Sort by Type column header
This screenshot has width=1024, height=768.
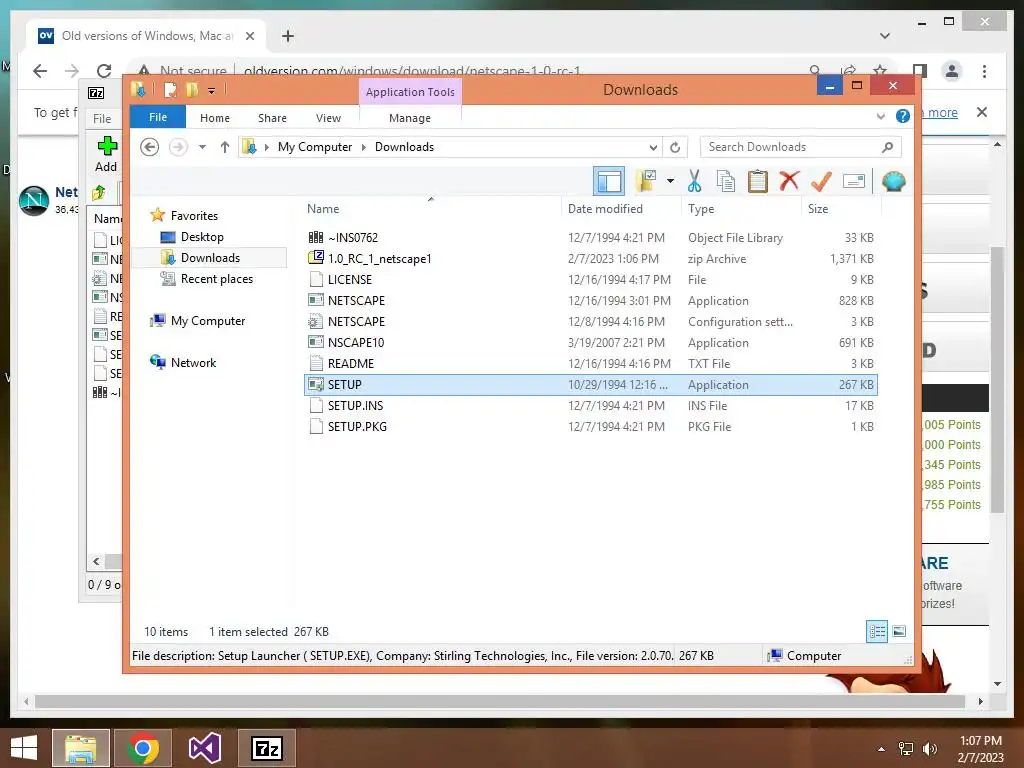tap(741, 208)
